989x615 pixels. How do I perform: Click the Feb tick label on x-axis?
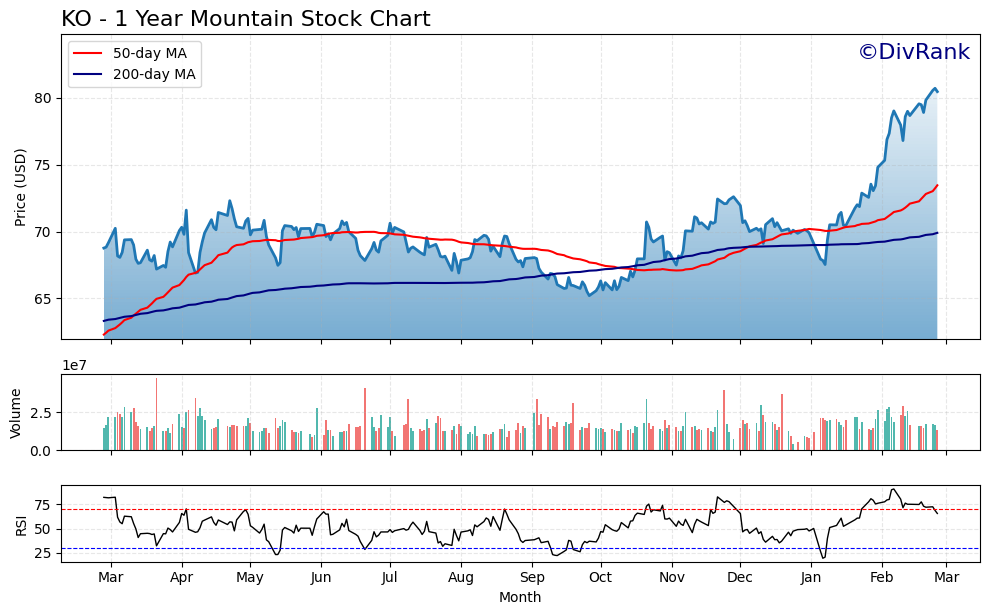880,578
